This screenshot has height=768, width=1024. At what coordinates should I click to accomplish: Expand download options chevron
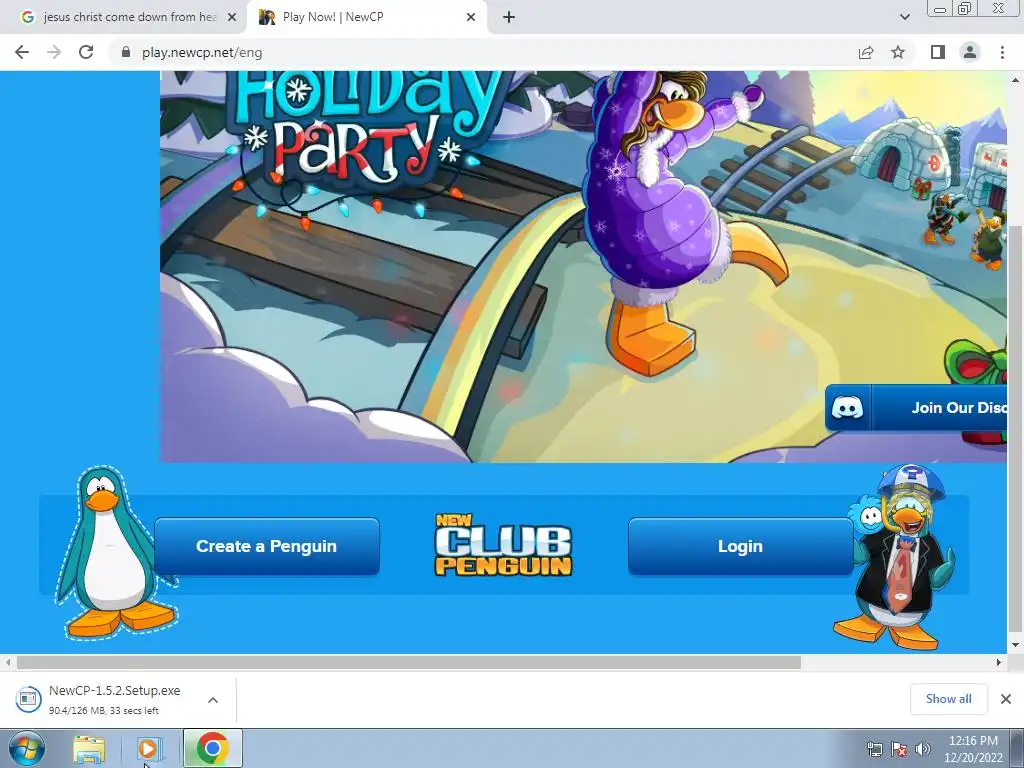click(213, 699)
